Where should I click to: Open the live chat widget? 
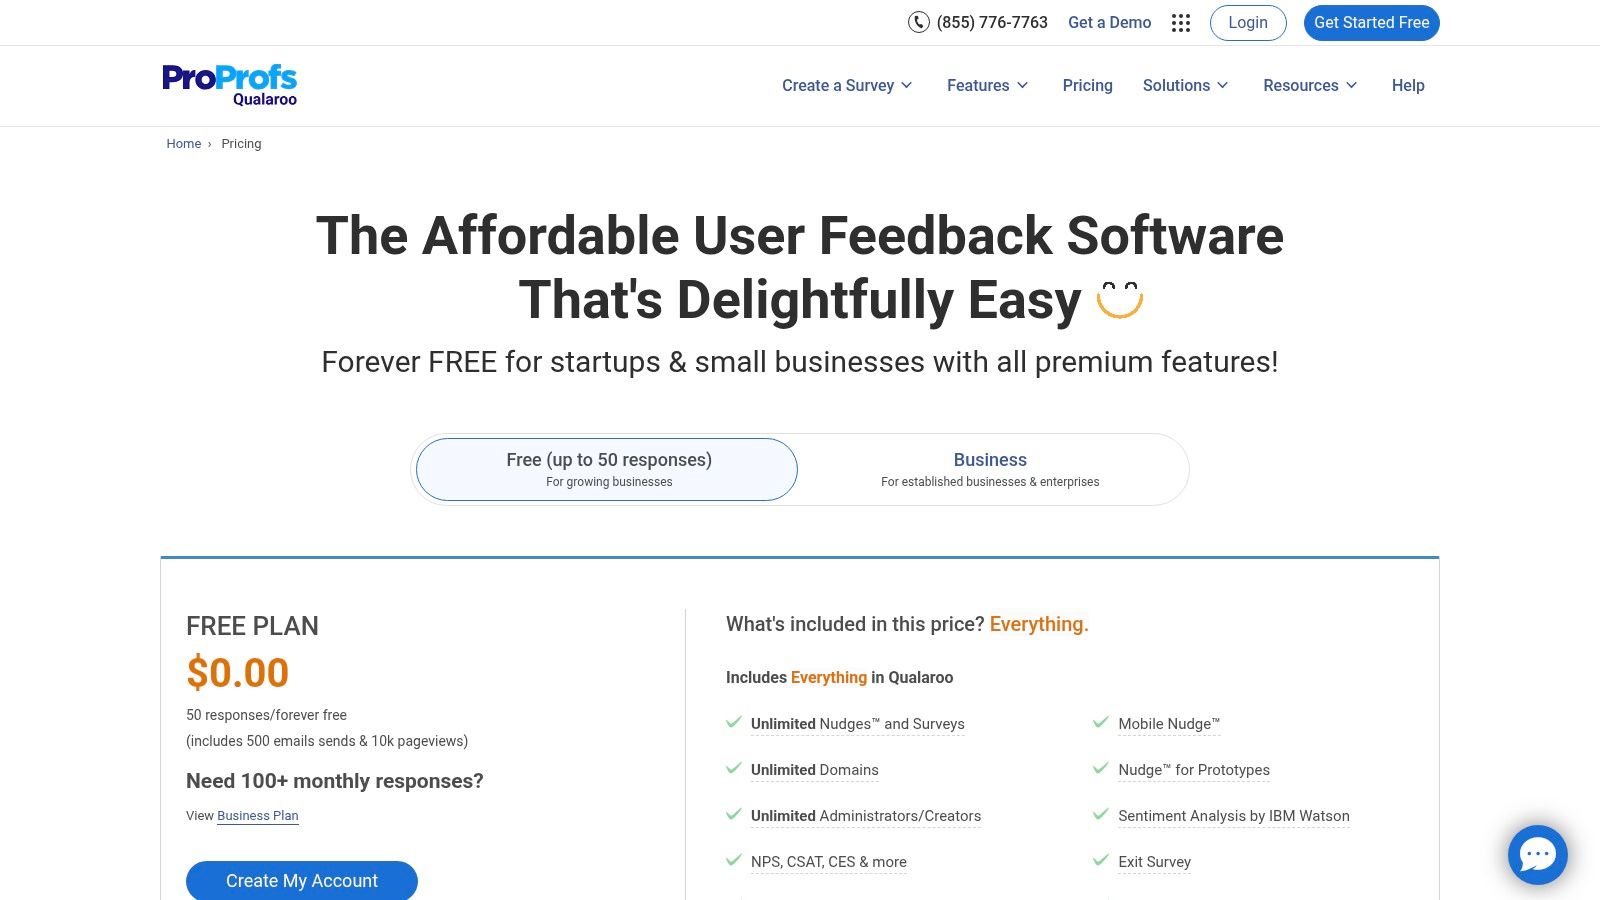[1537, 854]
